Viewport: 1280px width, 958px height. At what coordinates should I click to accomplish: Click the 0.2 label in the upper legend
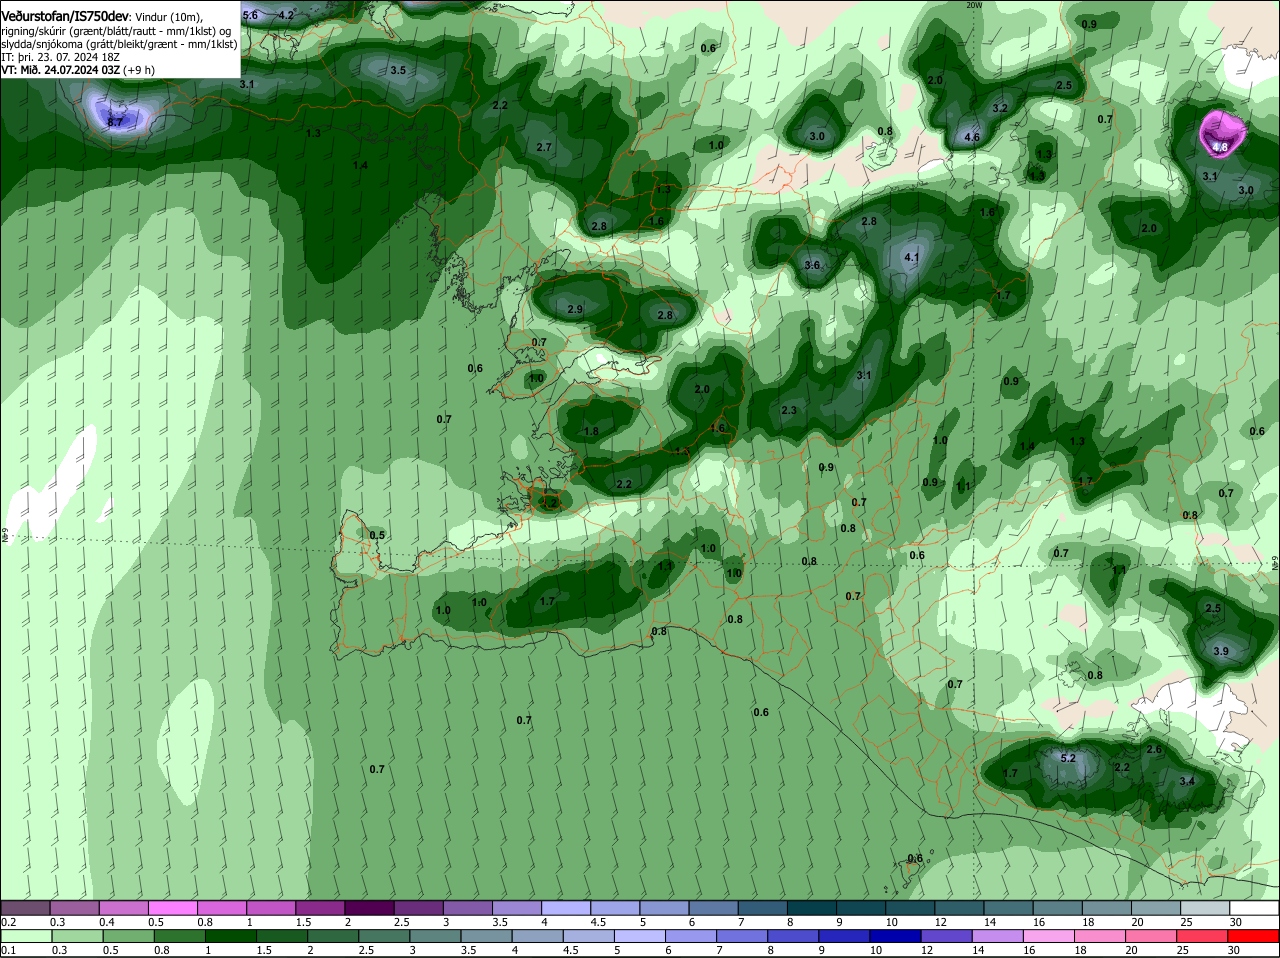[x=8, y=922]
